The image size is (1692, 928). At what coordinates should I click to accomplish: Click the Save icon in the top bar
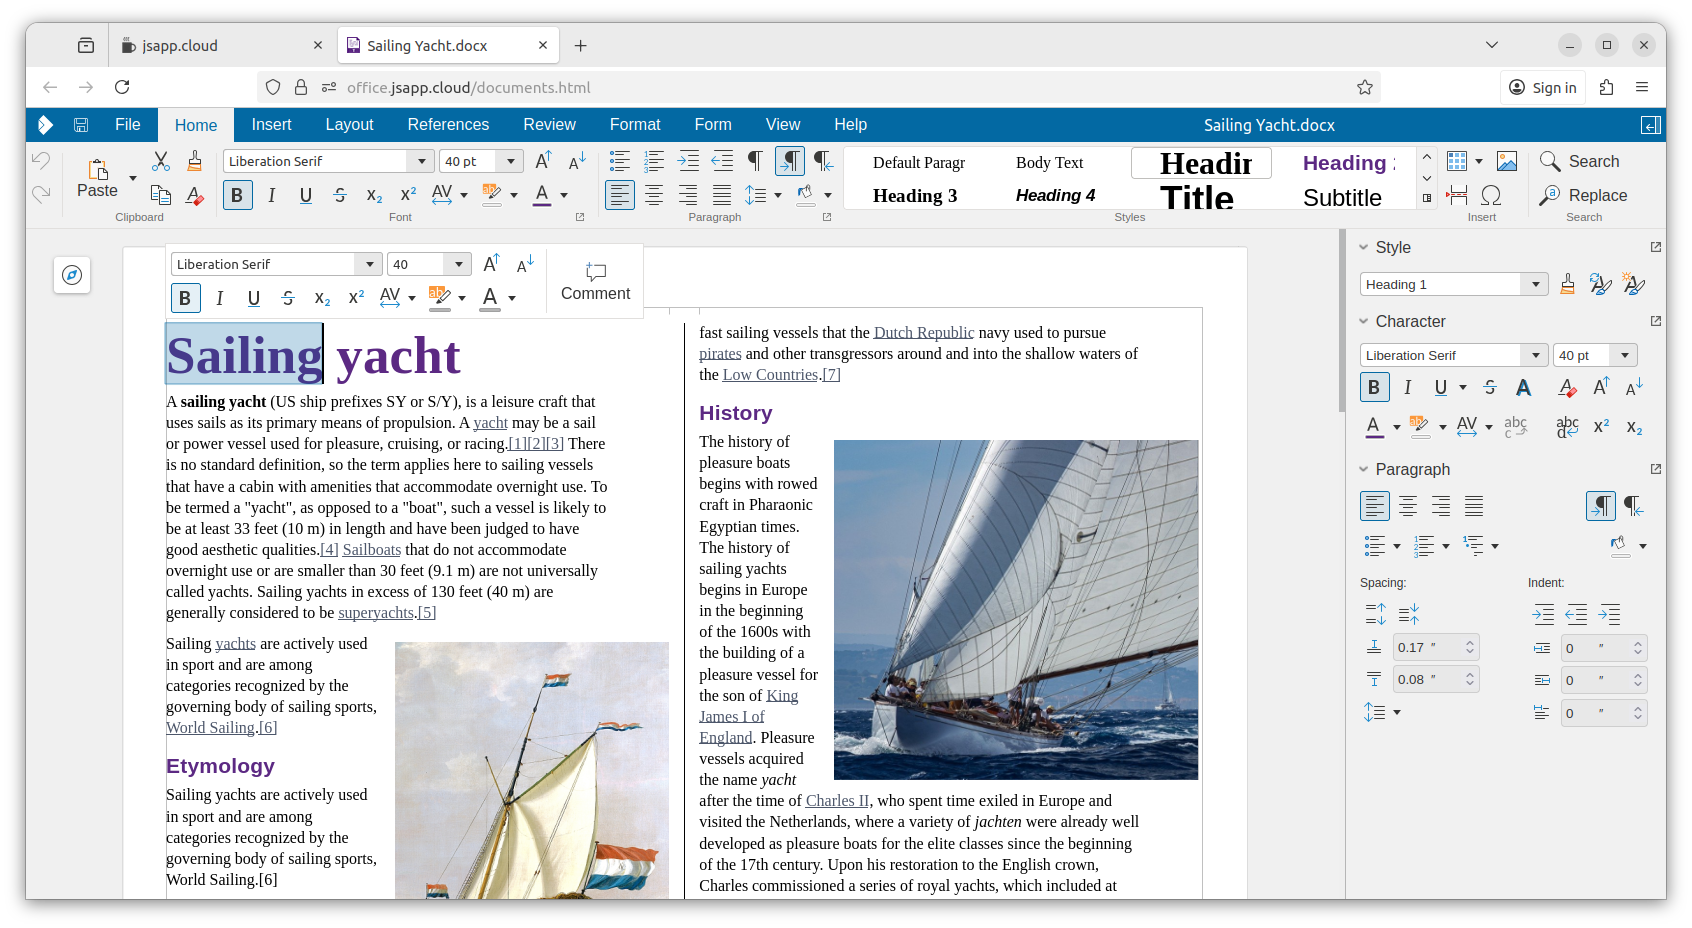click(81, 125)
